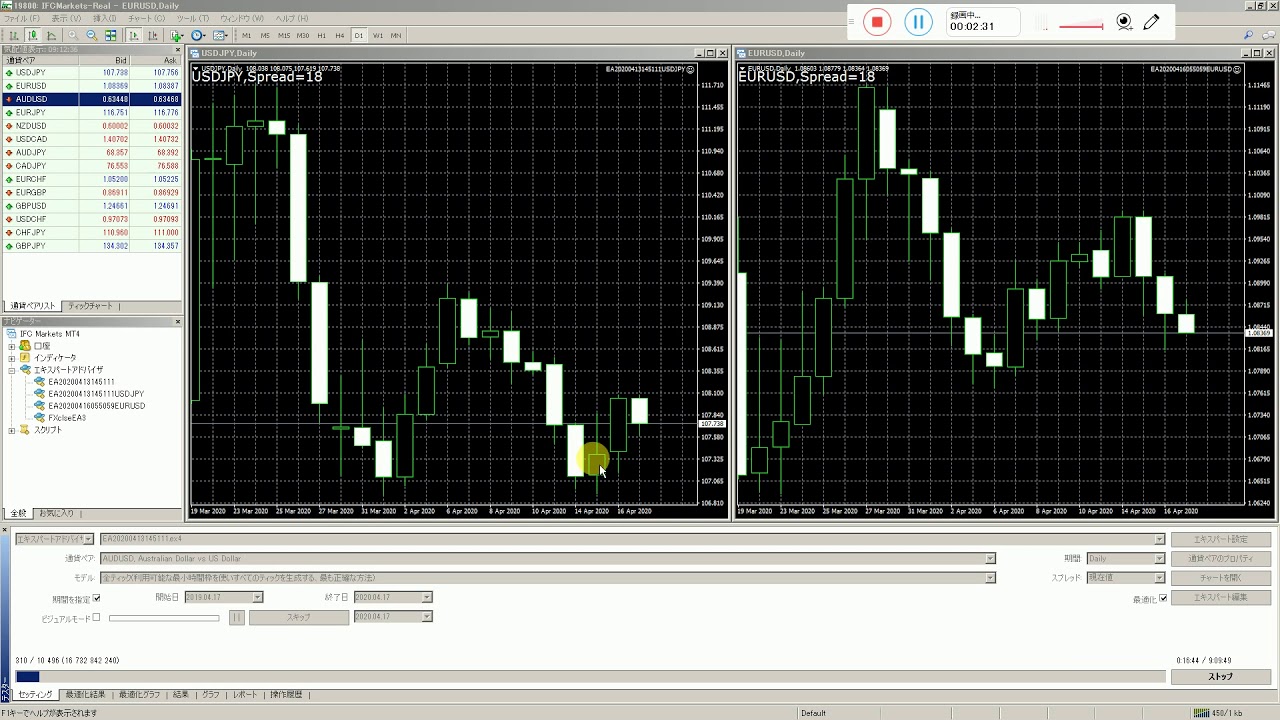
Task: Open the ファイル (F) menu
Action: tap(22, 19)
